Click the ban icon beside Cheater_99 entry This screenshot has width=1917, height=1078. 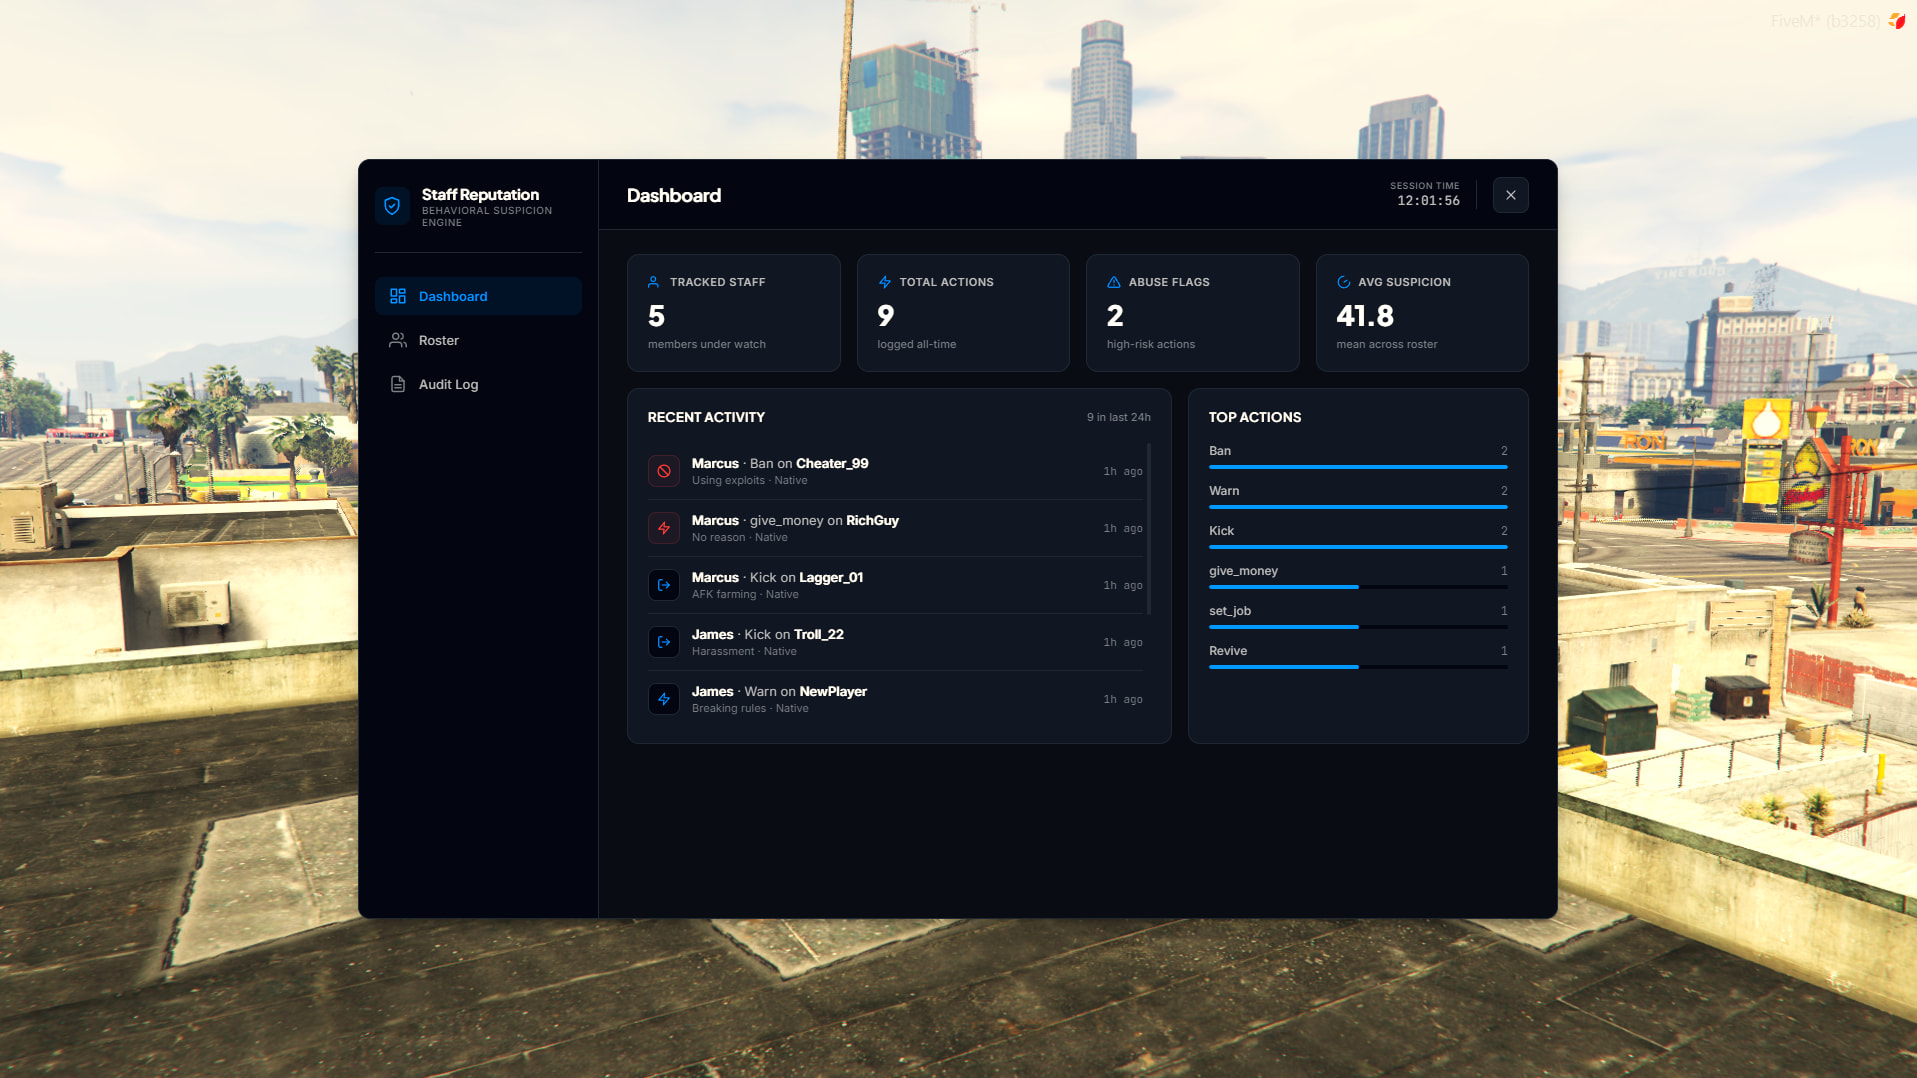[x=664, y=471]
